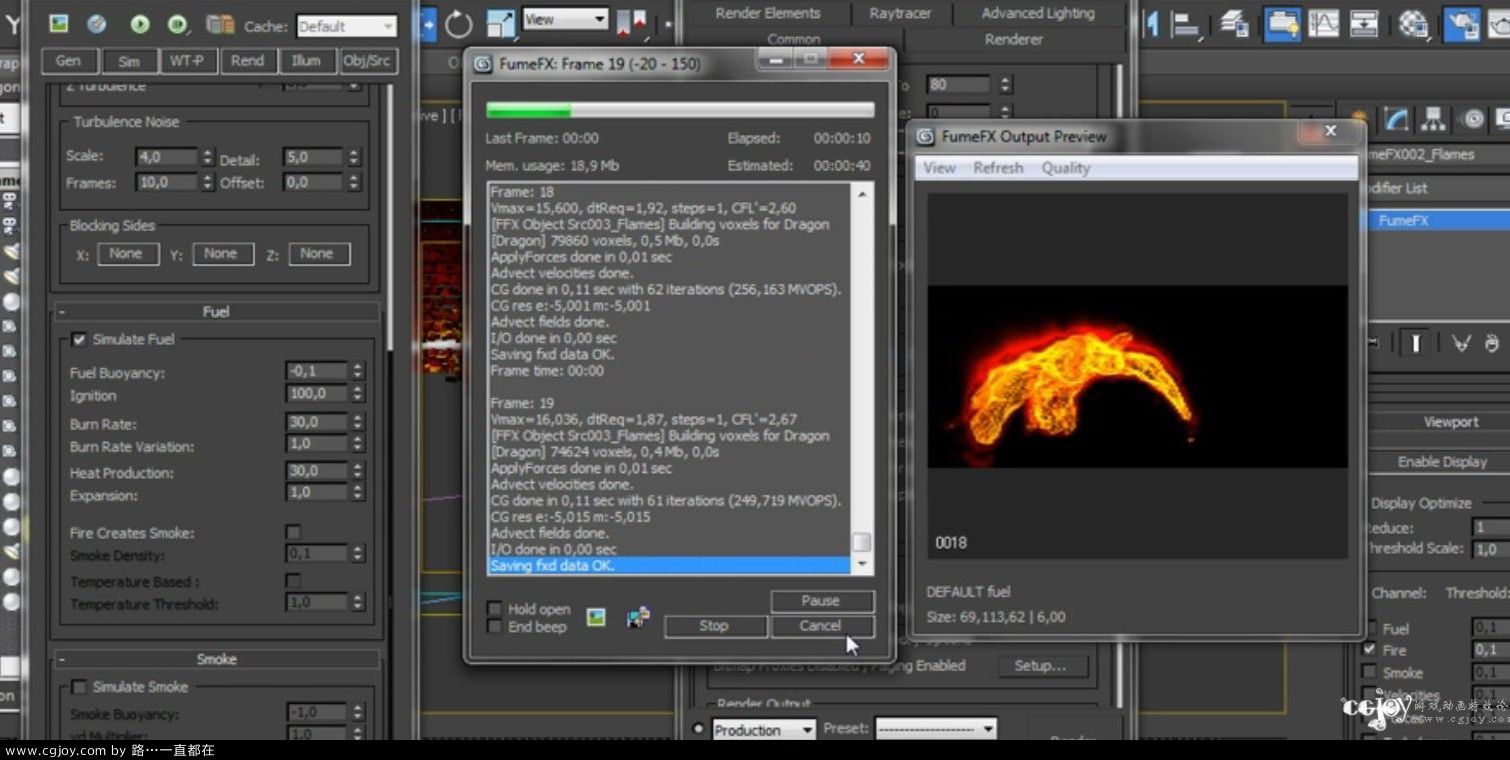Open the Cache dropdown

(346, 26)
